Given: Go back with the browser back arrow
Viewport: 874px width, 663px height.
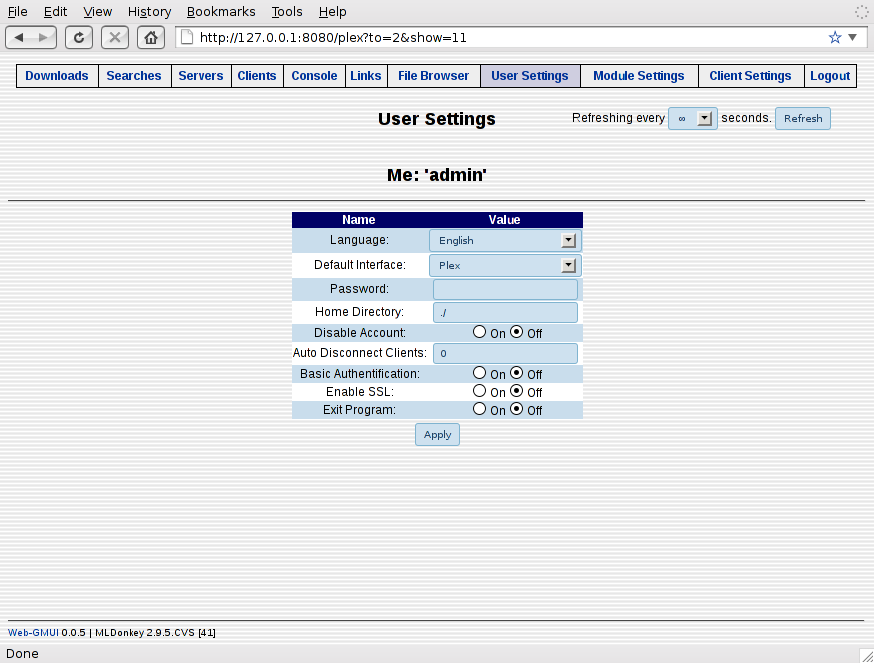Looking at the screenshot, I should pyautogui.click(x=19, y=38).
